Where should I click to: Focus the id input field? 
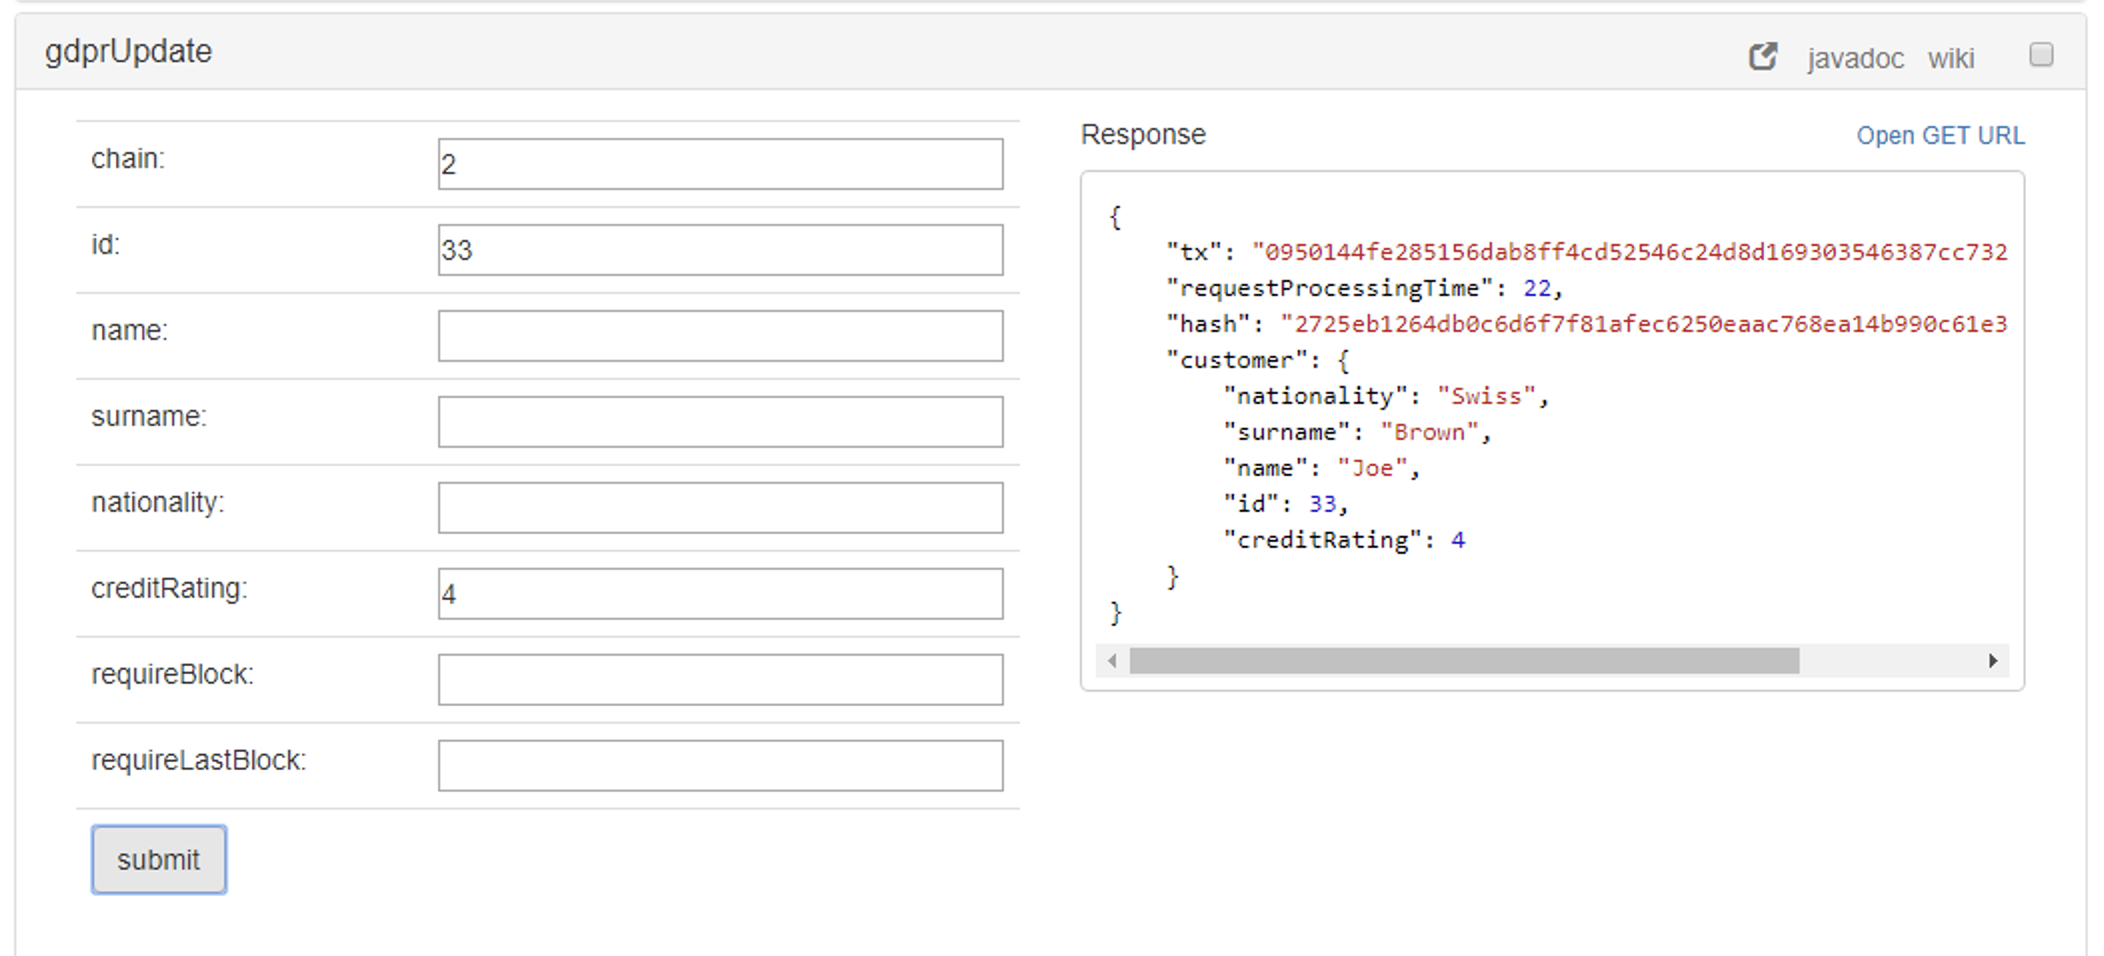tap(720, 250)
